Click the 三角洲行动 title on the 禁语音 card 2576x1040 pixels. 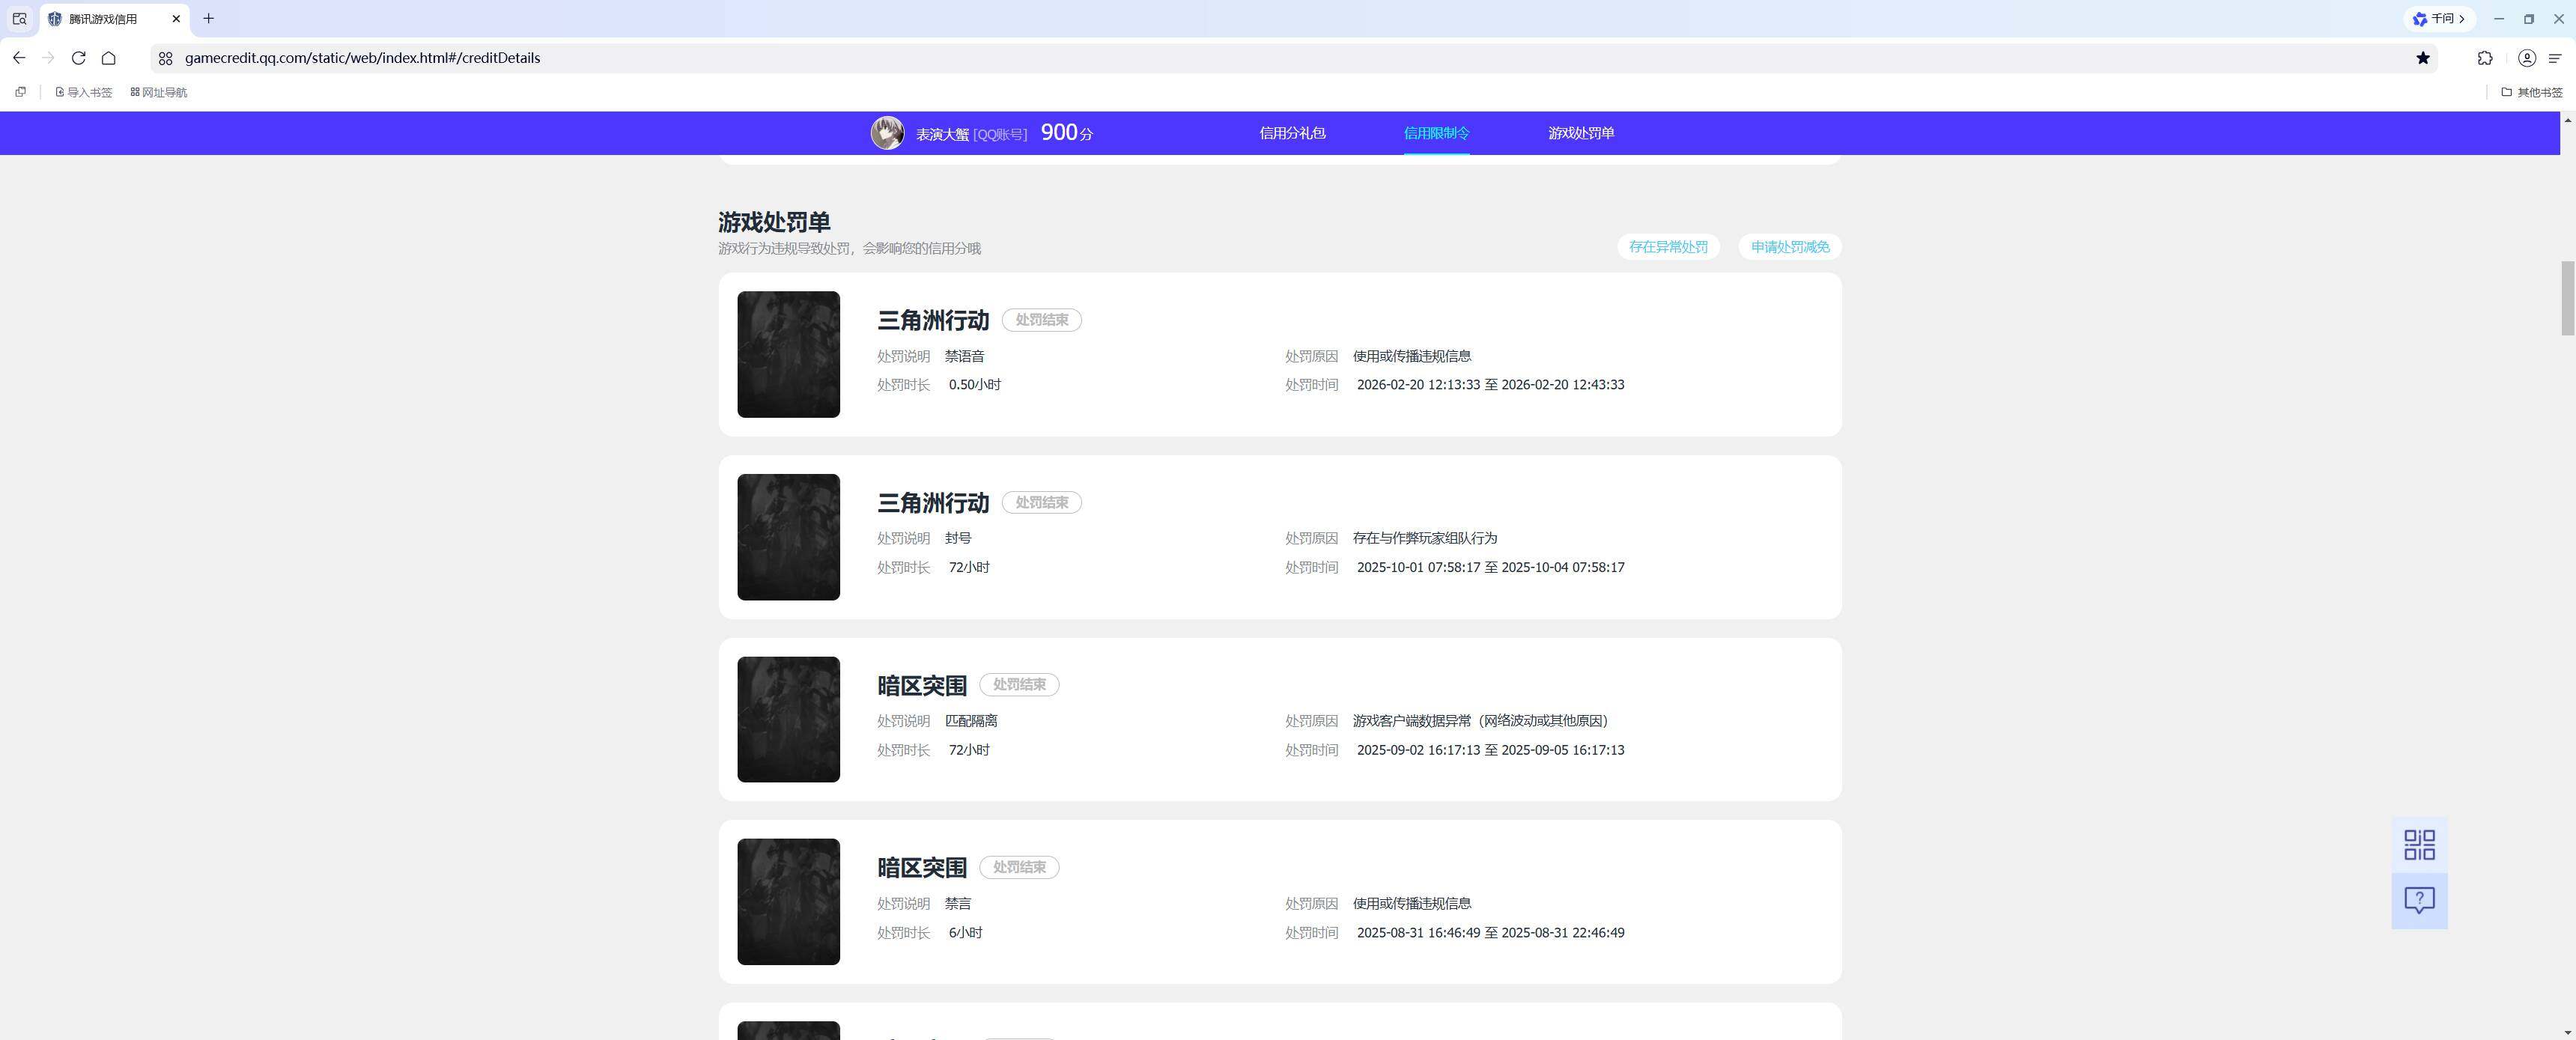point(933,320)
